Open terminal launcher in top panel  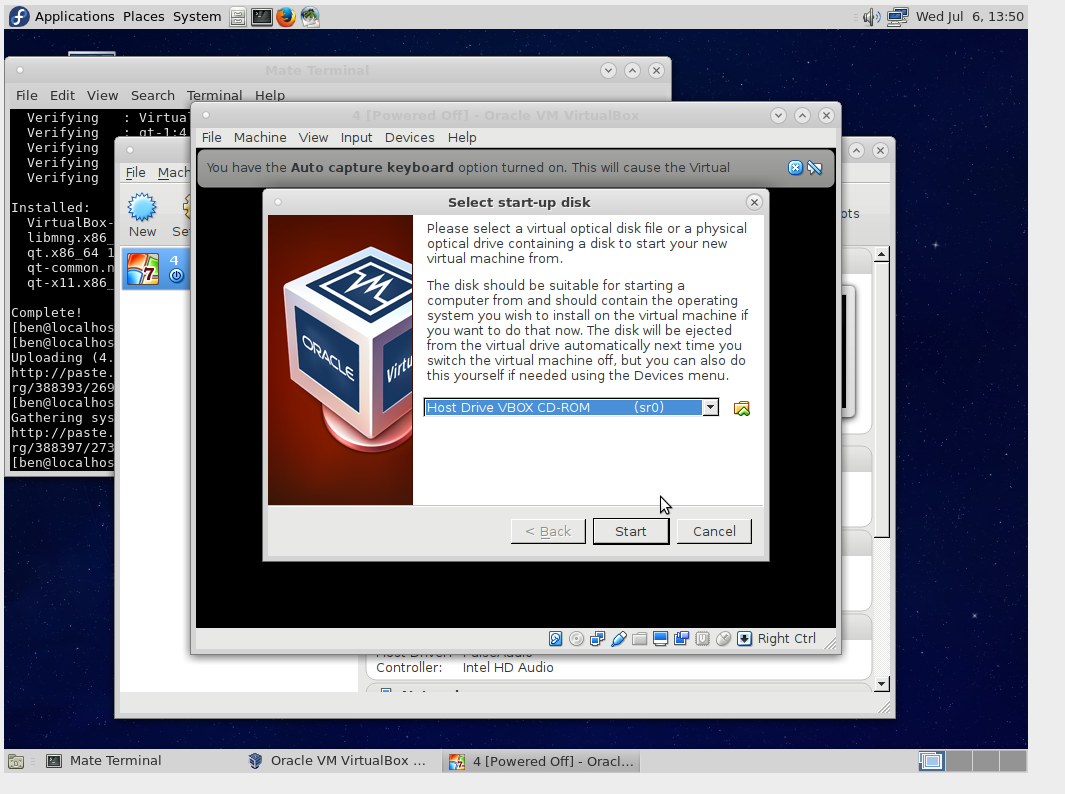[x=261, y=16]
